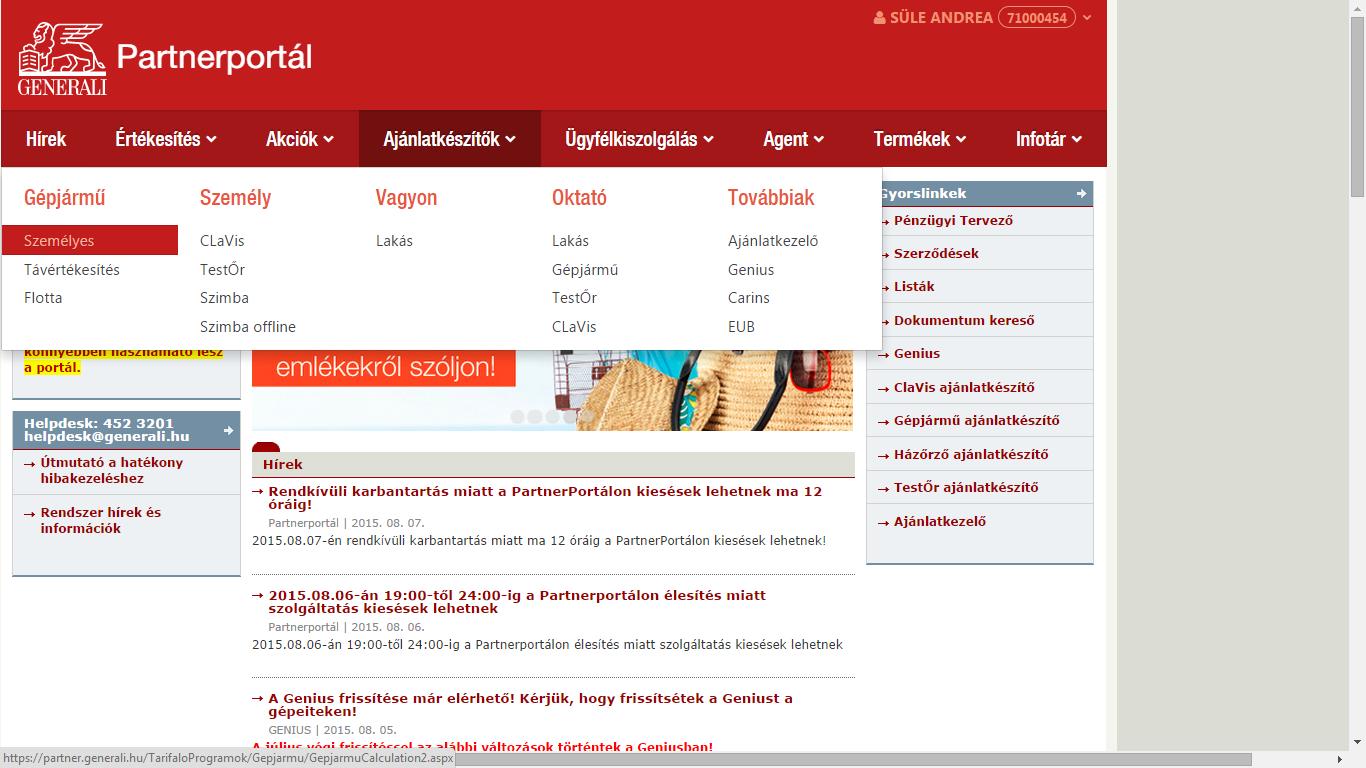Choose Flotta in the Gépjármű column
The height and width of the screenshot is (768, 1366).
[x=43, y=298]
